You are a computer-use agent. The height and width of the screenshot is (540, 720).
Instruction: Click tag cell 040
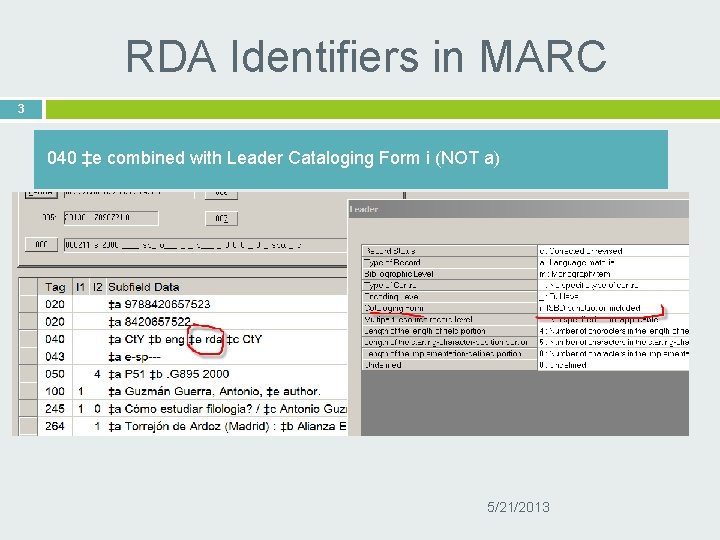point(55,339)
